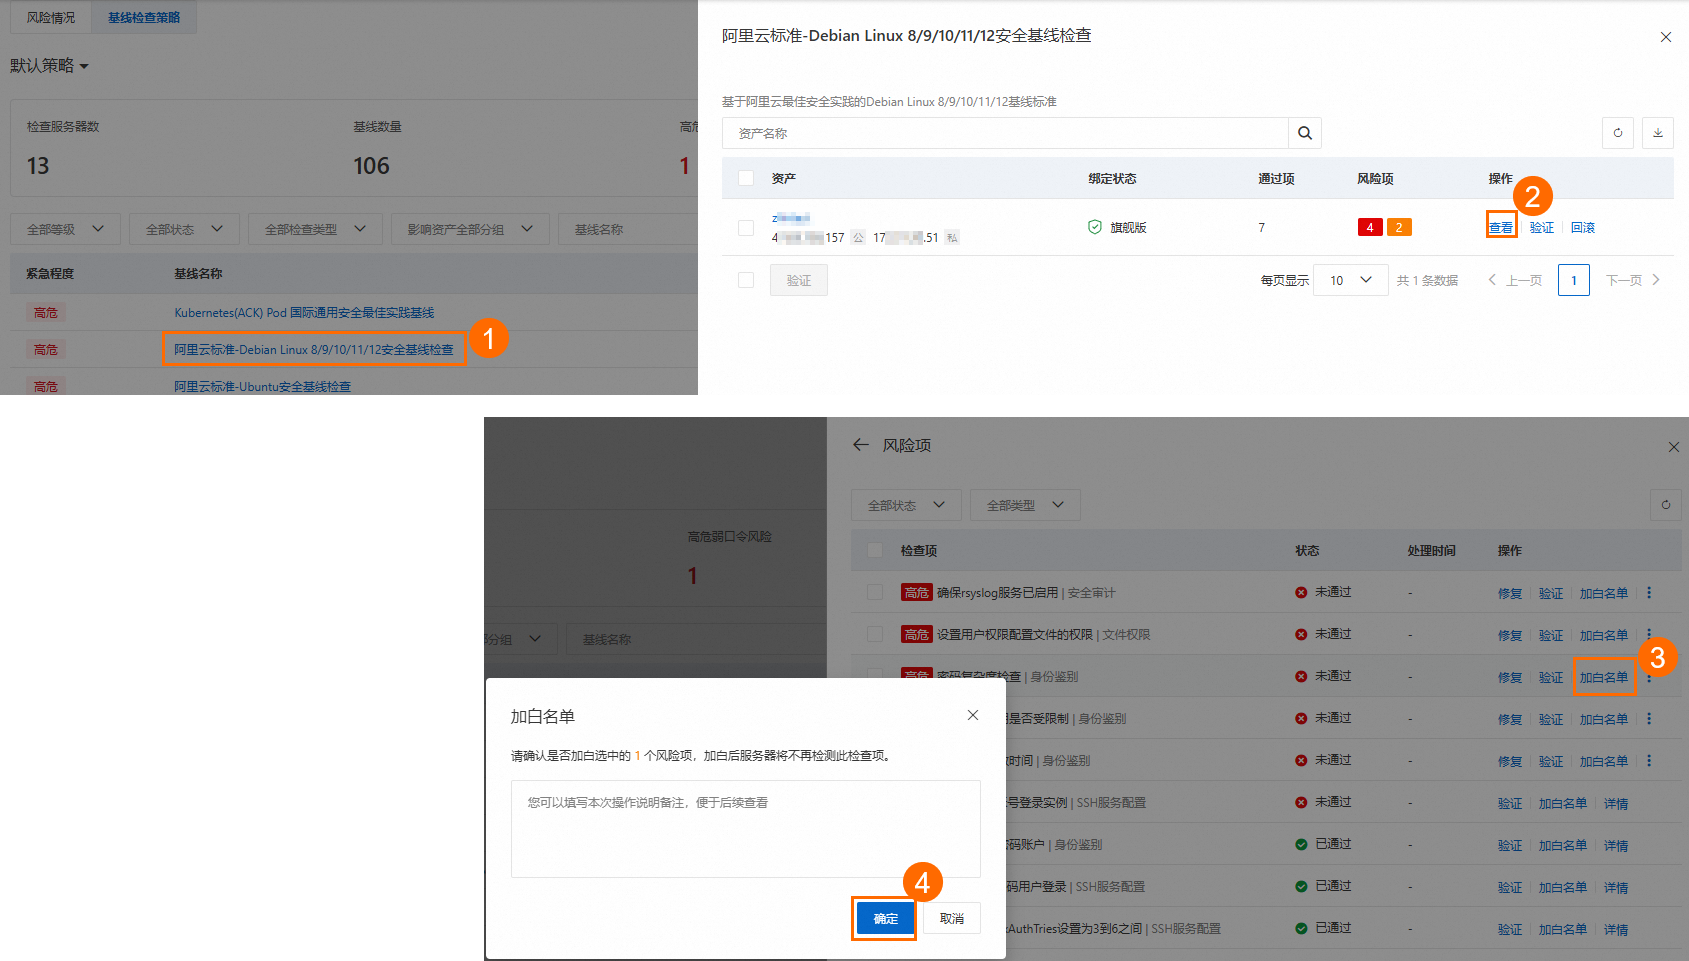The width and height of the screenshot is (1689, 961).
Task: Expand the 全部状态 filter in the 风险项 panel
Action: 907,505
